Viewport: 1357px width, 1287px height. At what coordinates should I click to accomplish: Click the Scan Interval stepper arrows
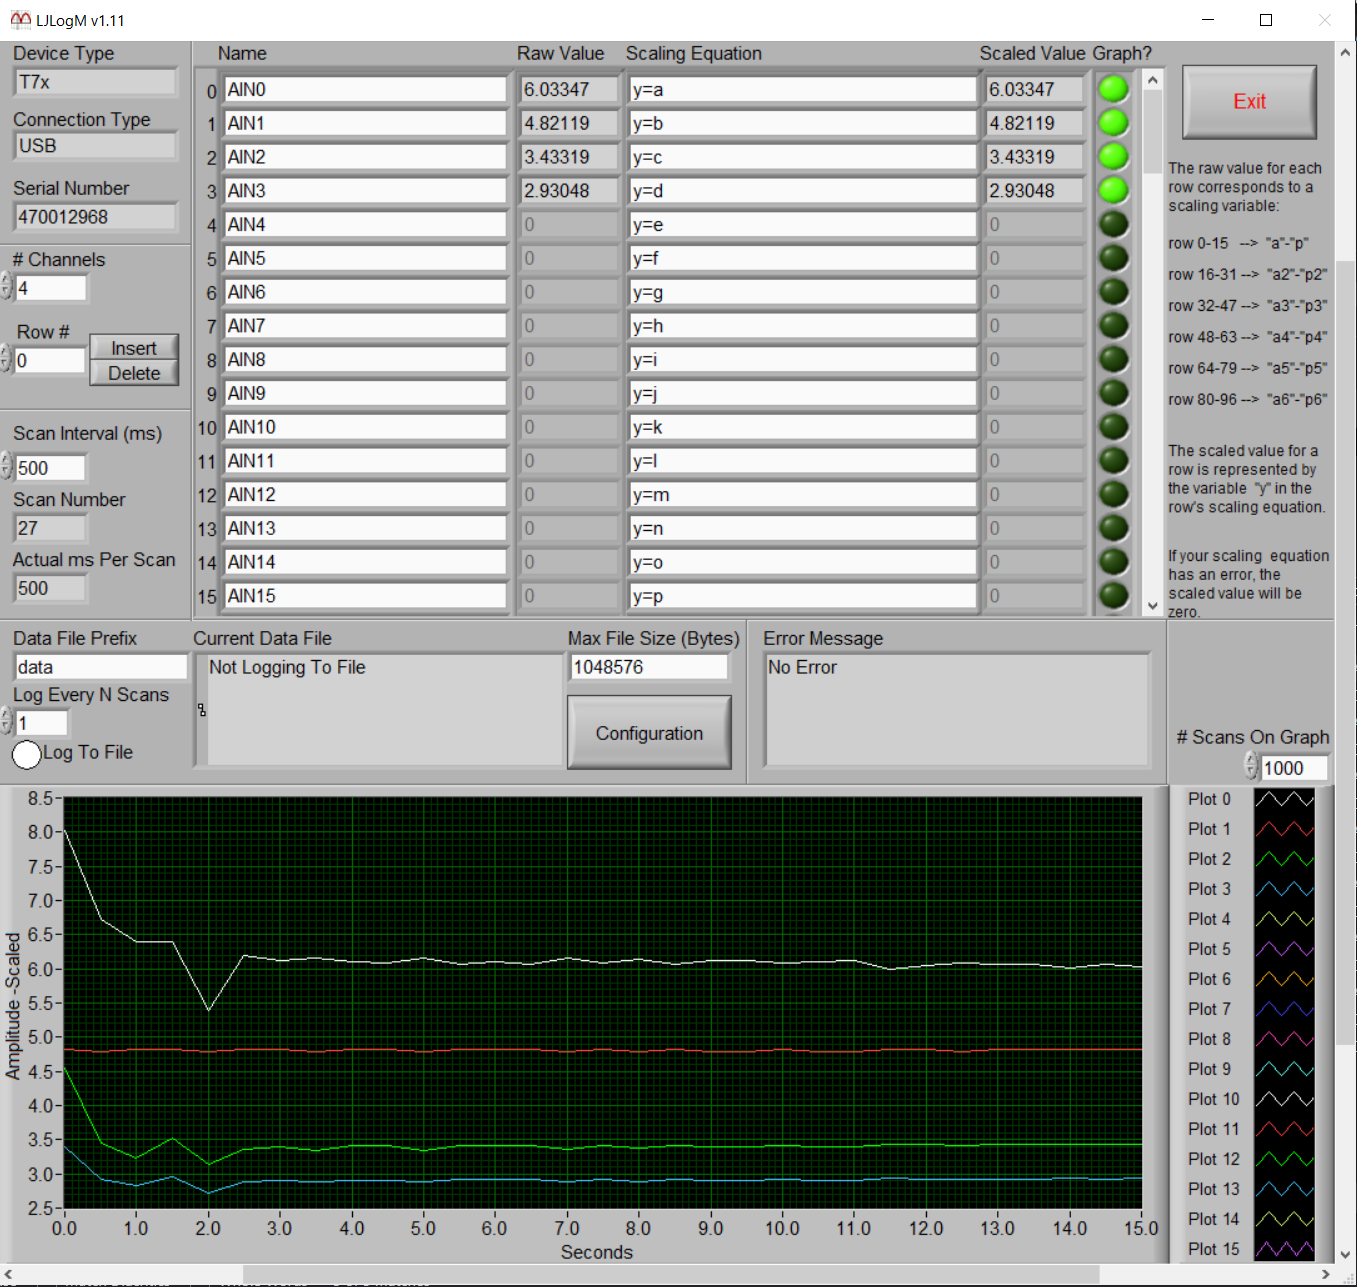pyautogui.click(x=6, y=467)
